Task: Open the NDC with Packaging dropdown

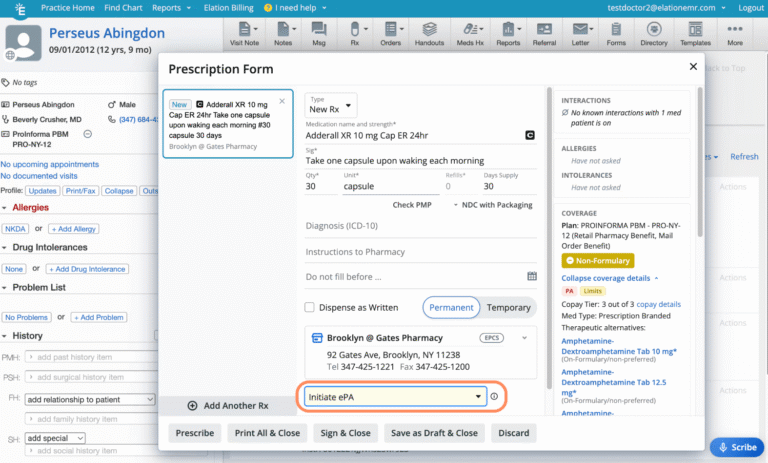Action: (493, 205)
